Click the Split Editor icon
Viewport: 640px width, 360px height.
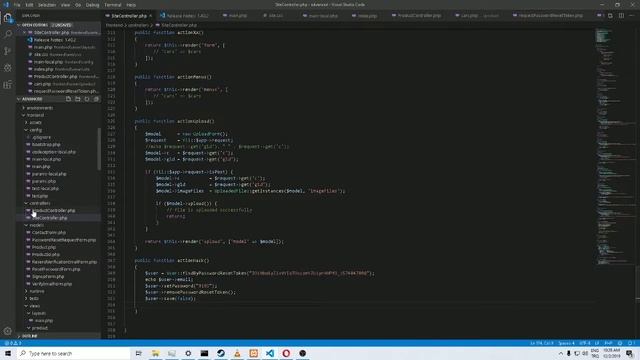coord(621,16)
